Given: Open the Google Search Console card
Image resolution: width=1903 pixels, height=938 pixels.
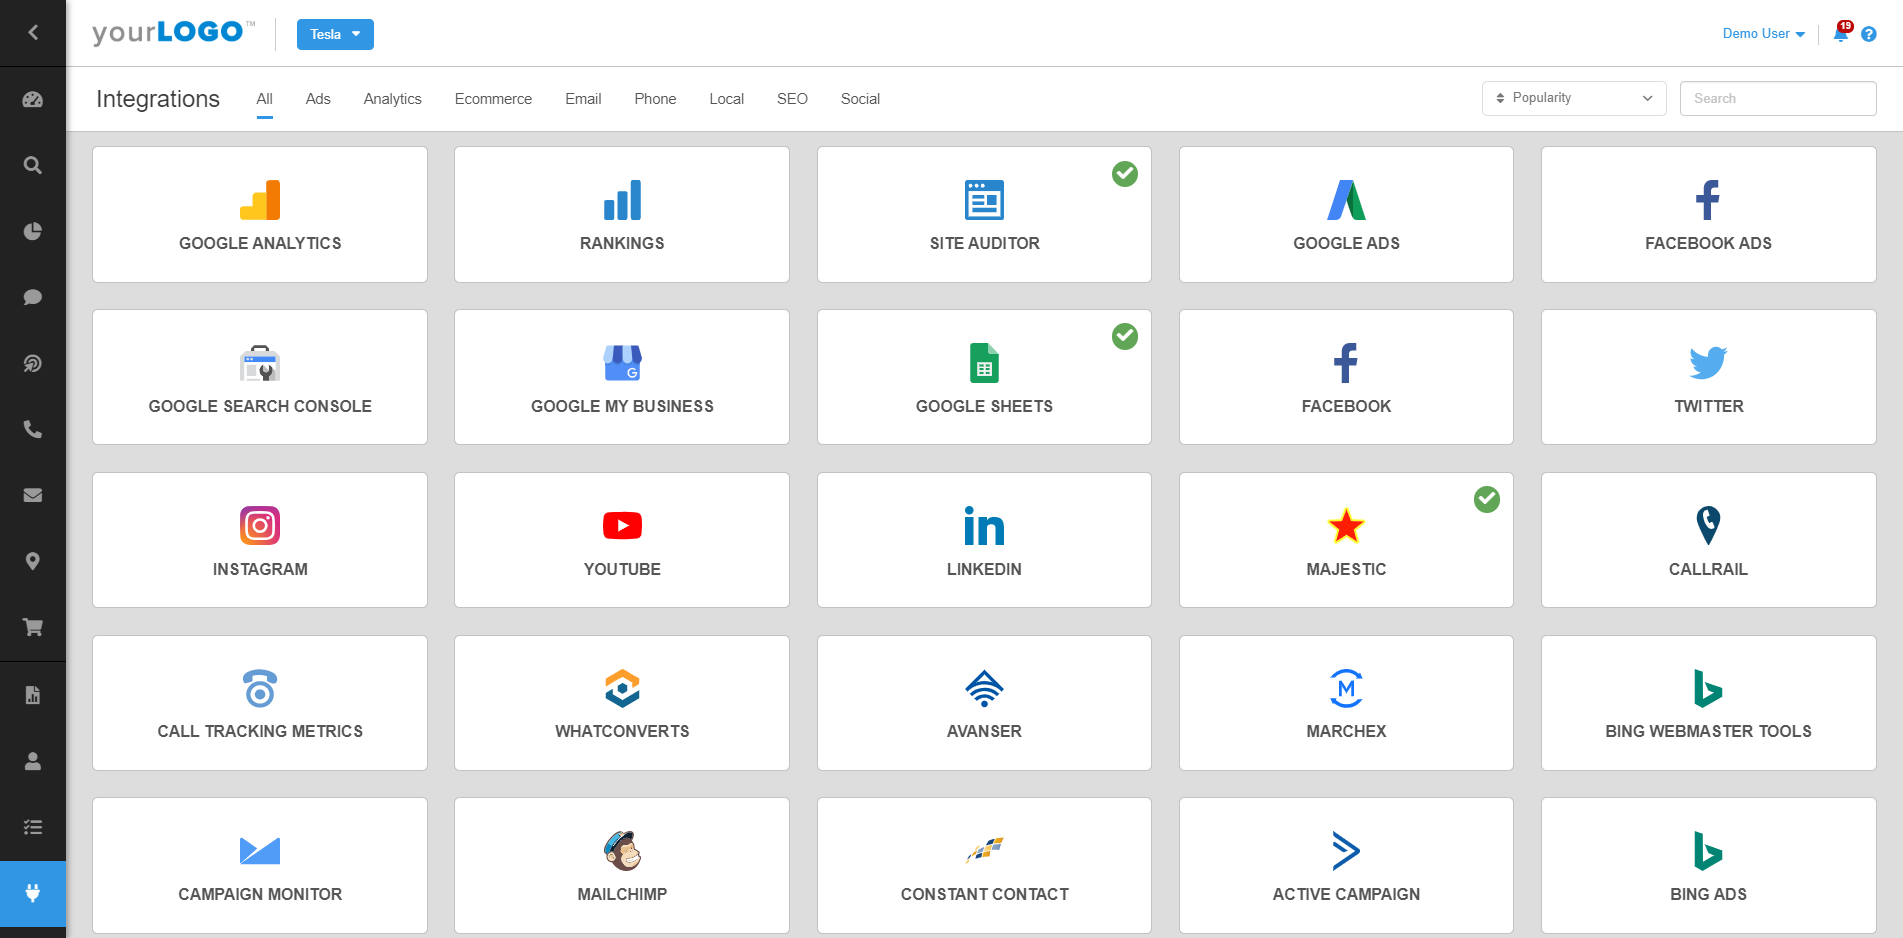Looking at the screenshot, I should 260,377.
